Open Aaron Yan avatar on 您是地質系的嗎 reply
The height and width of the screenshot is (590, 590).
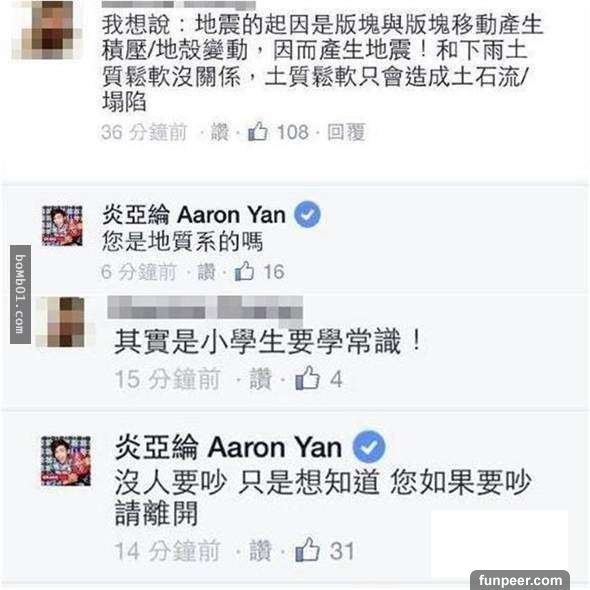point(62,225)
